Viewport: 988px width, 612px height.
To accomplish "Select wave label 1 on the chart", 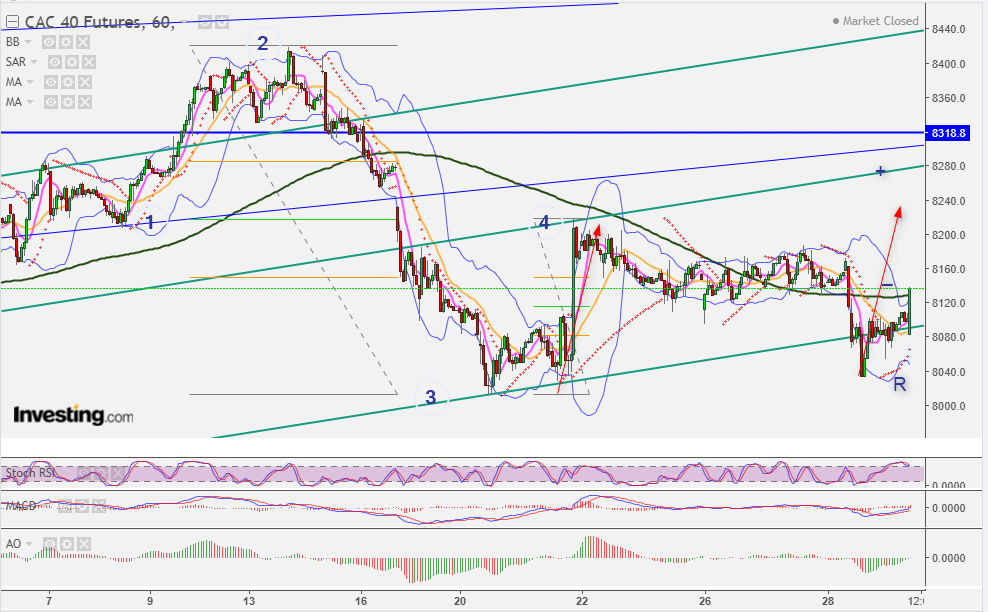I will pos(150,222).
